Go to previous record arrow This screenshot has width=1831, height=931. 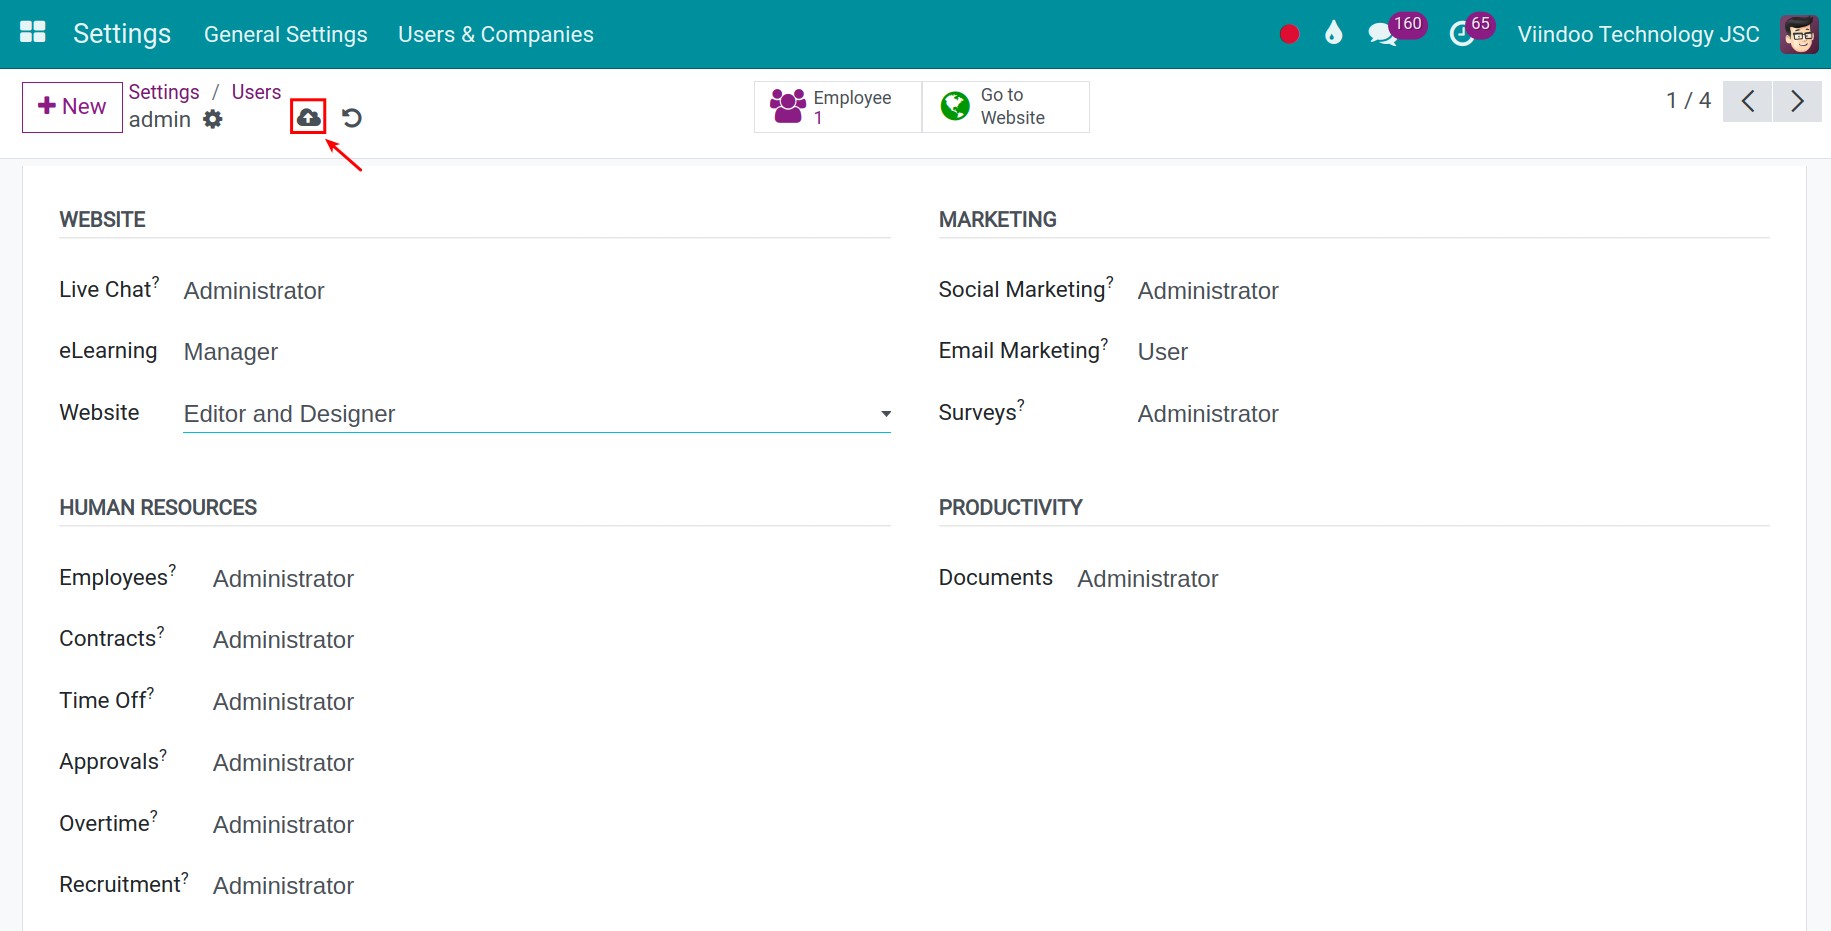click(1747, 101)
